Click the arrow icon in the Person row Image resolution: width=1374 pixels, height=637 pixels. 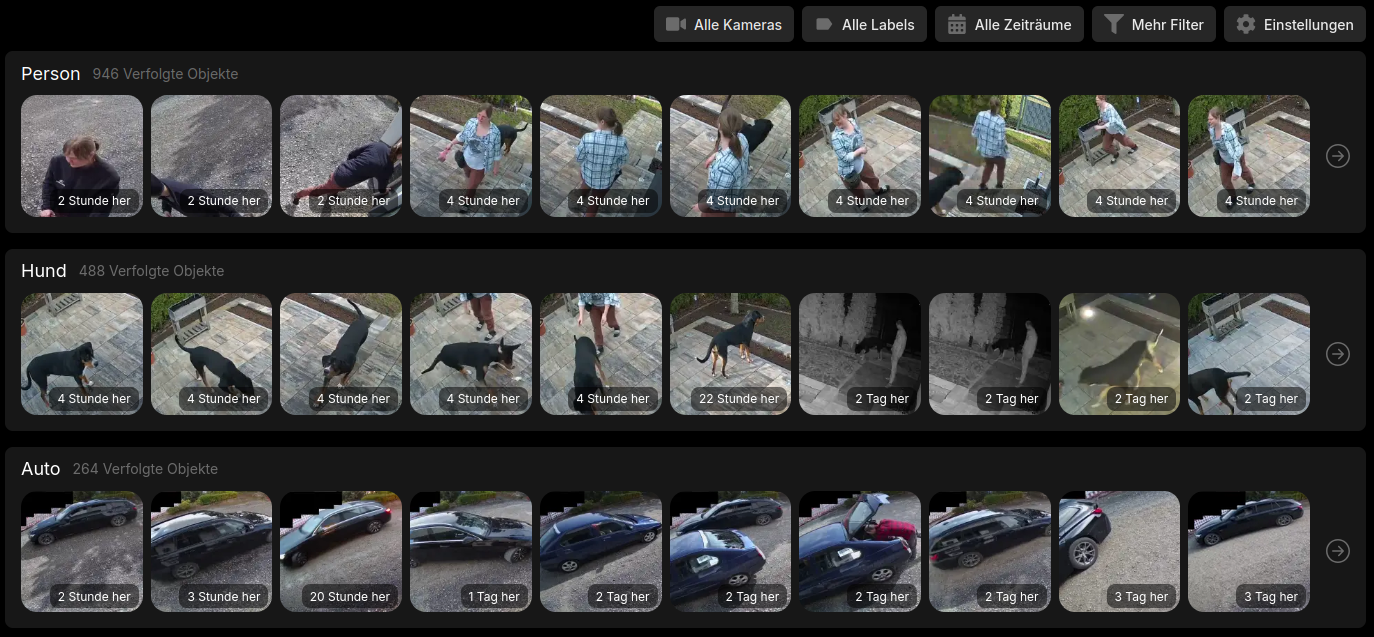point(1337,156)
